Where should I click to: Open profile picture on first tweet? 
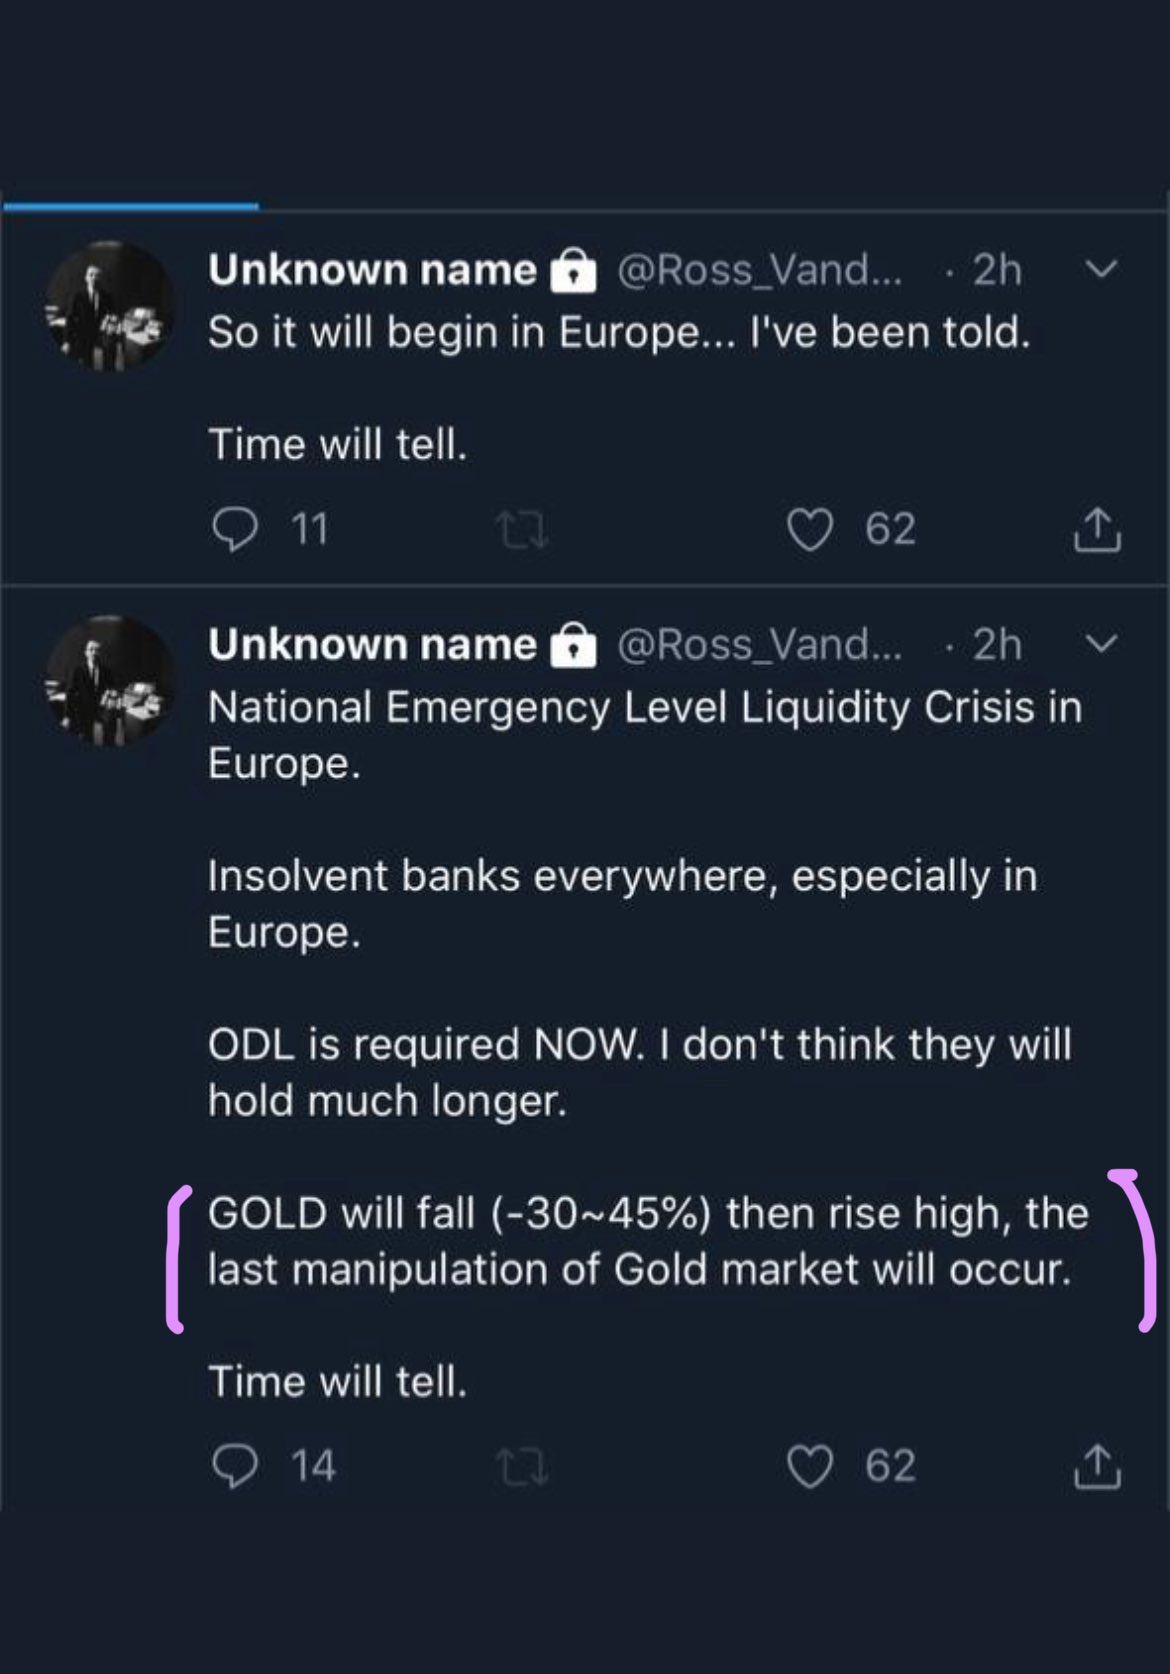(109, 306)
